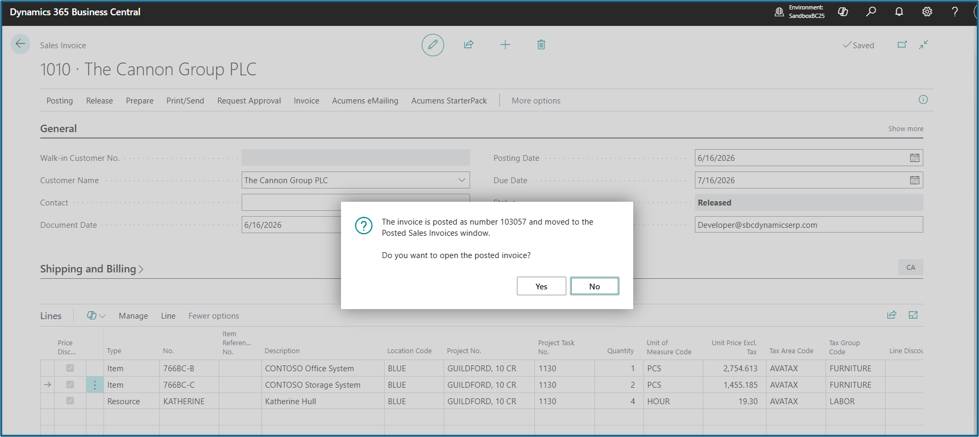
Task: Click Dynamics 365 Business Central title
Action: [75, 12]
